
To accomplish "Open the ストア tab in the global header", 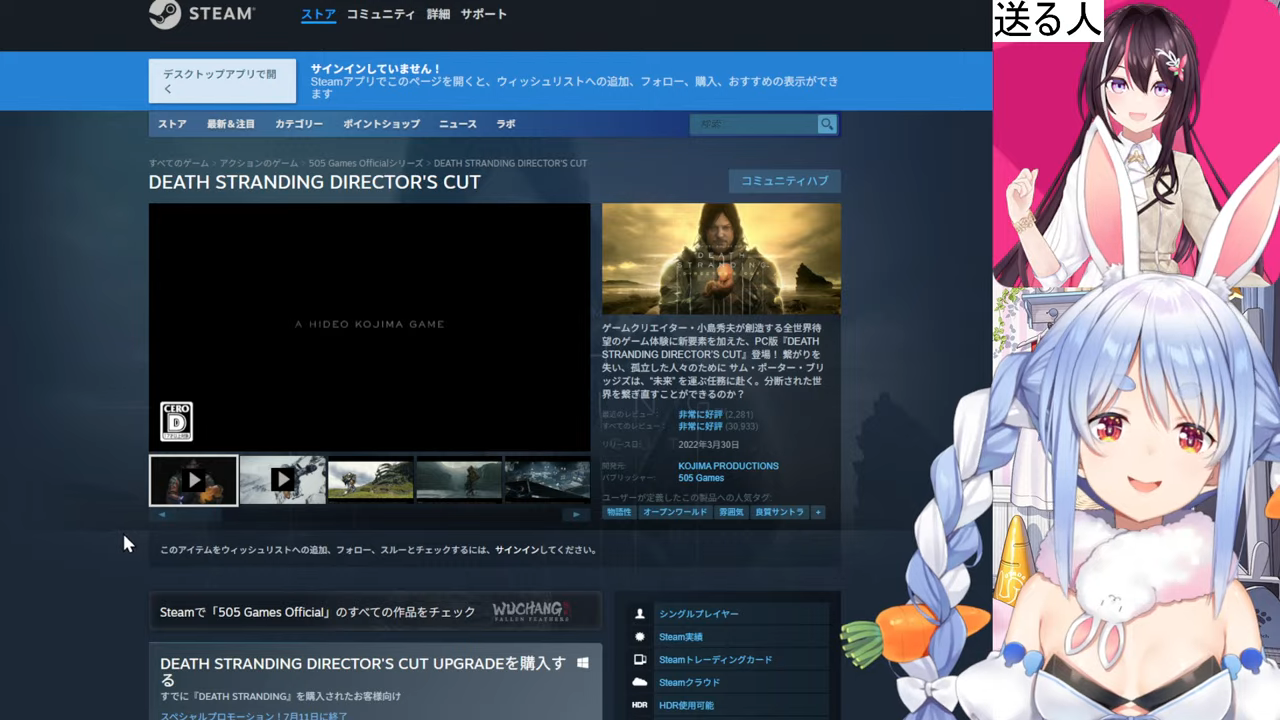I will (x=319, y=14).
